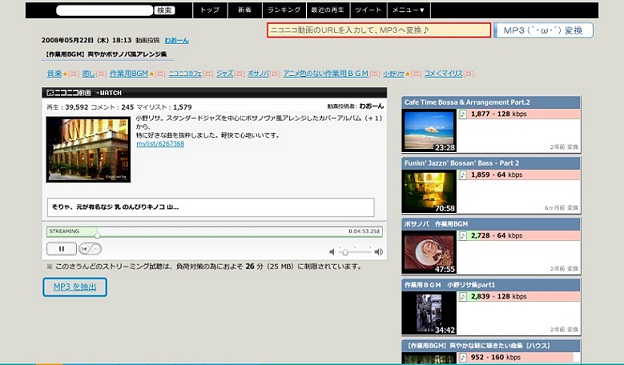Click music note icon on Funkn' Jazzn' card

[463, 175]
